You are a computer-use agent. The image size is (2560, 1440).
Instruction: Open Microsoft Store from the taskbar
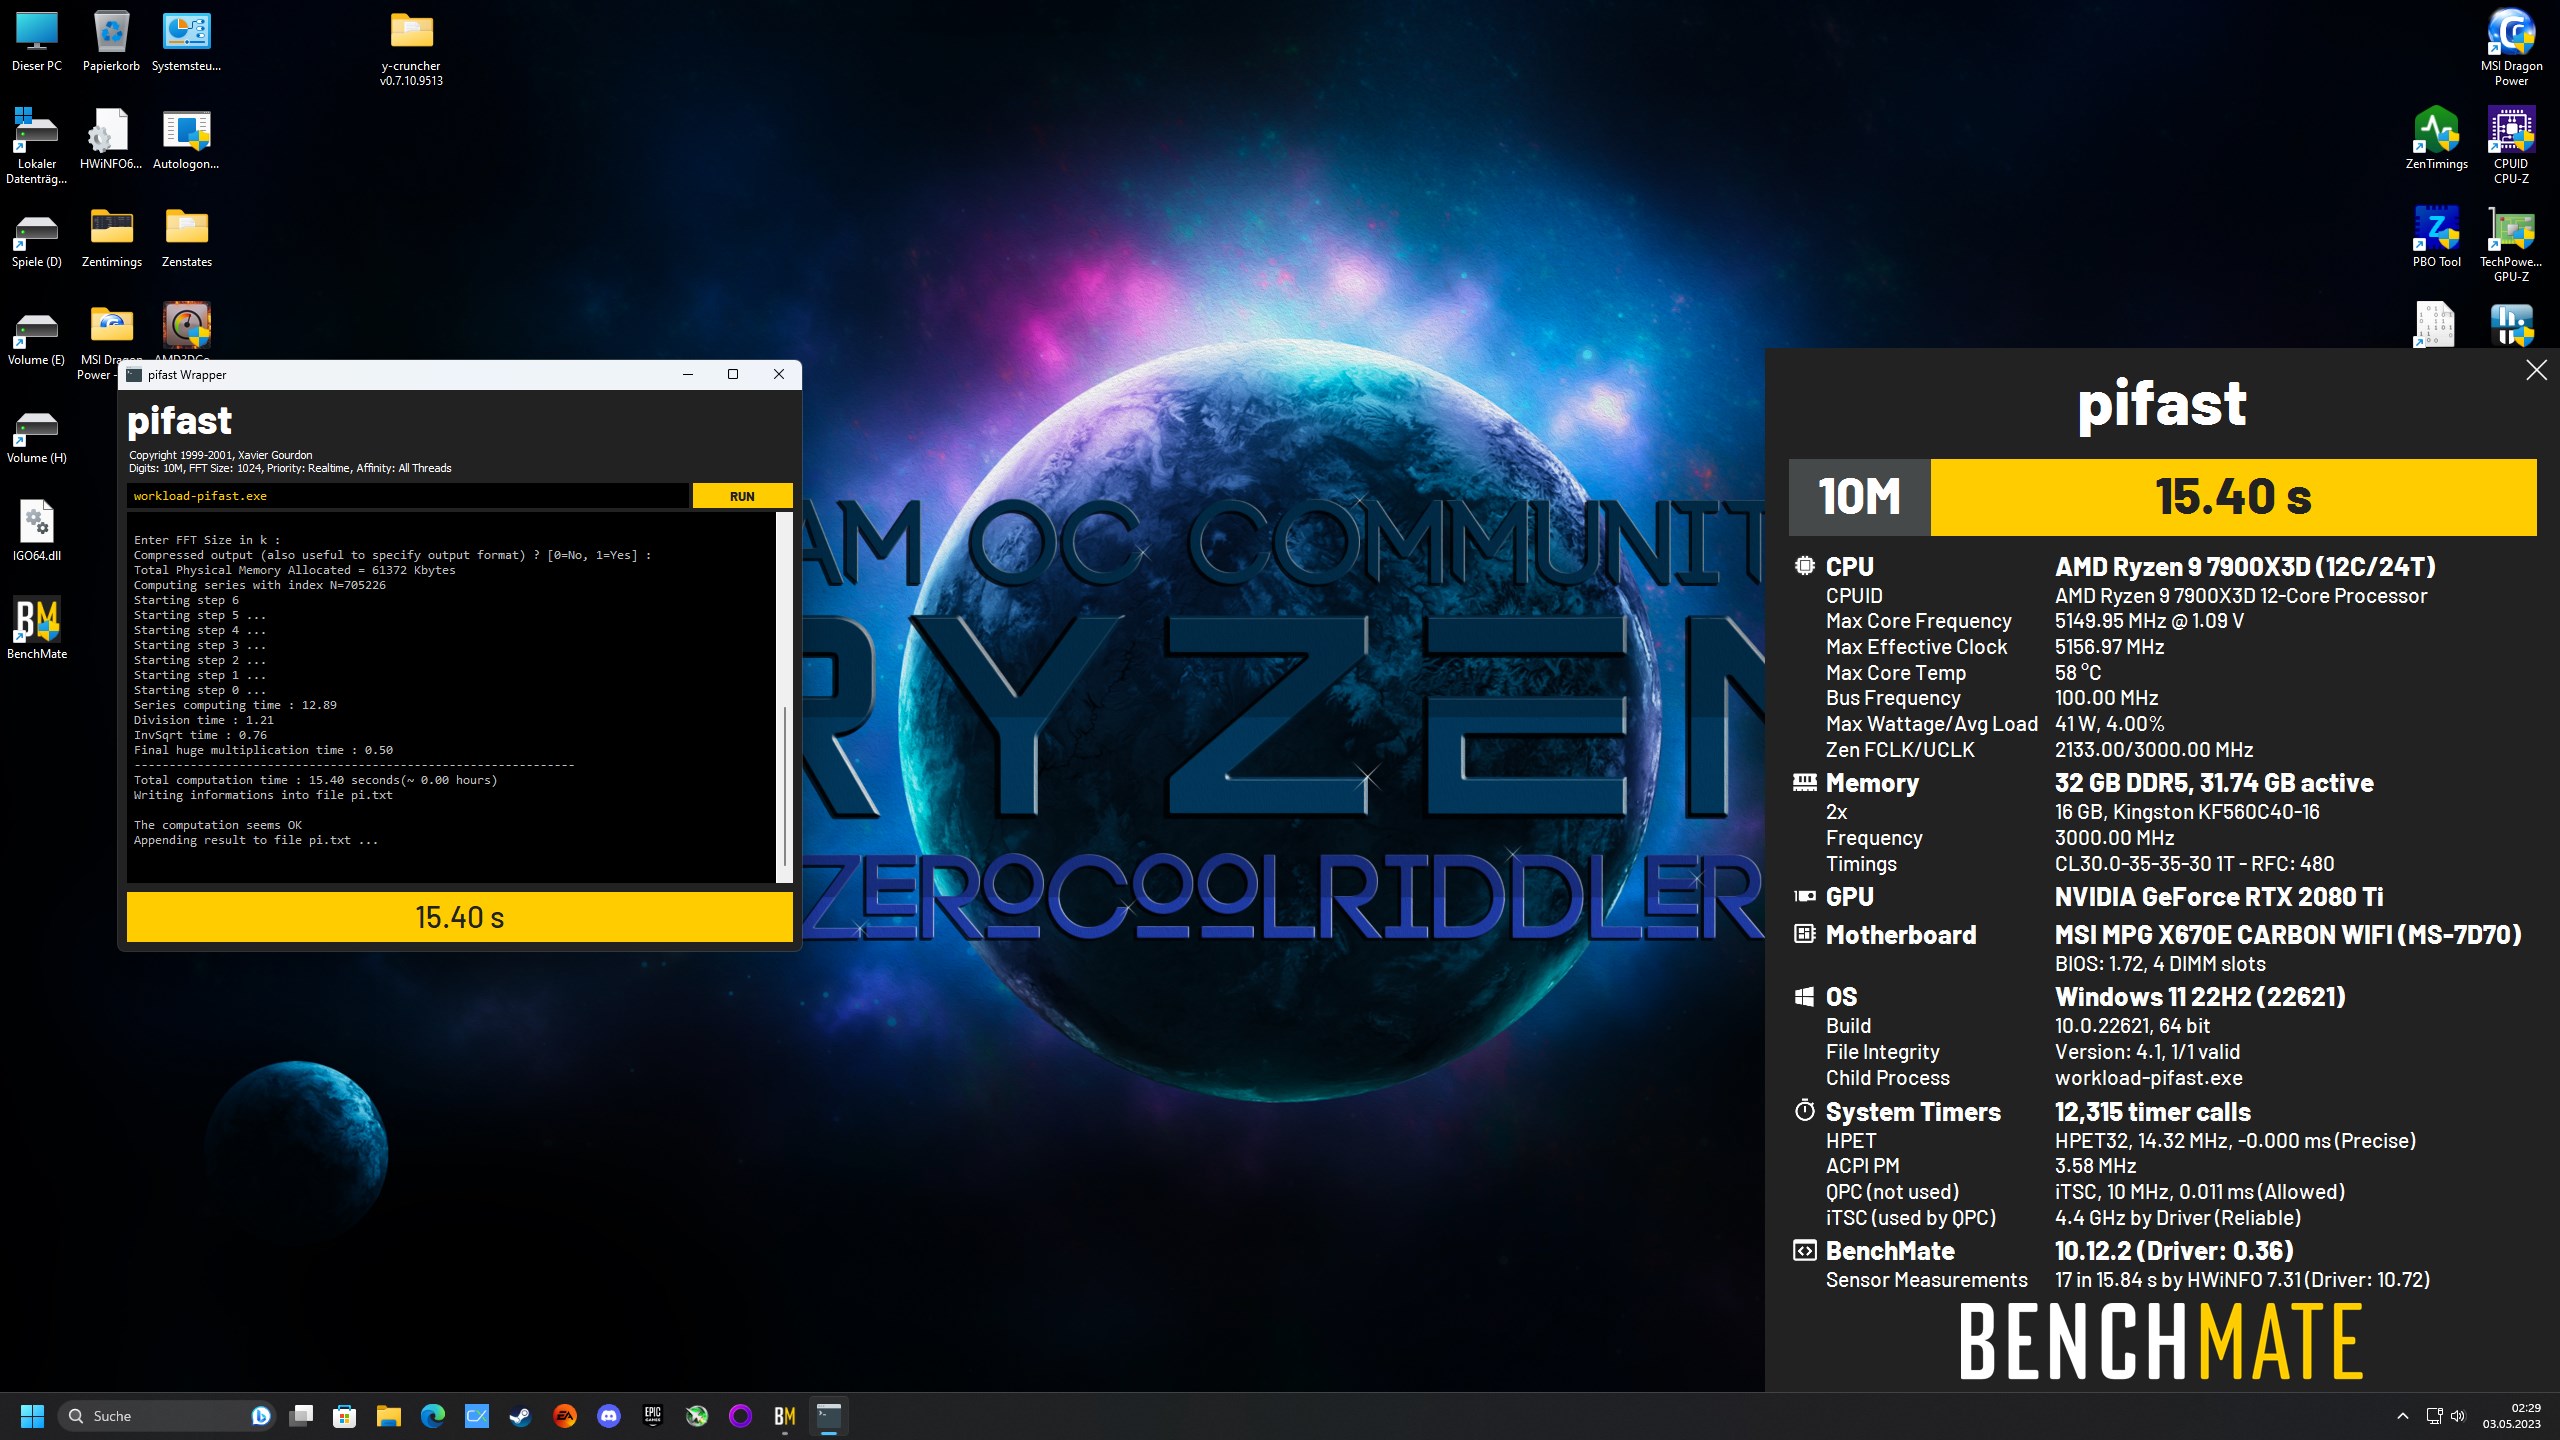pyautogui.click(x=344, y=1416)
